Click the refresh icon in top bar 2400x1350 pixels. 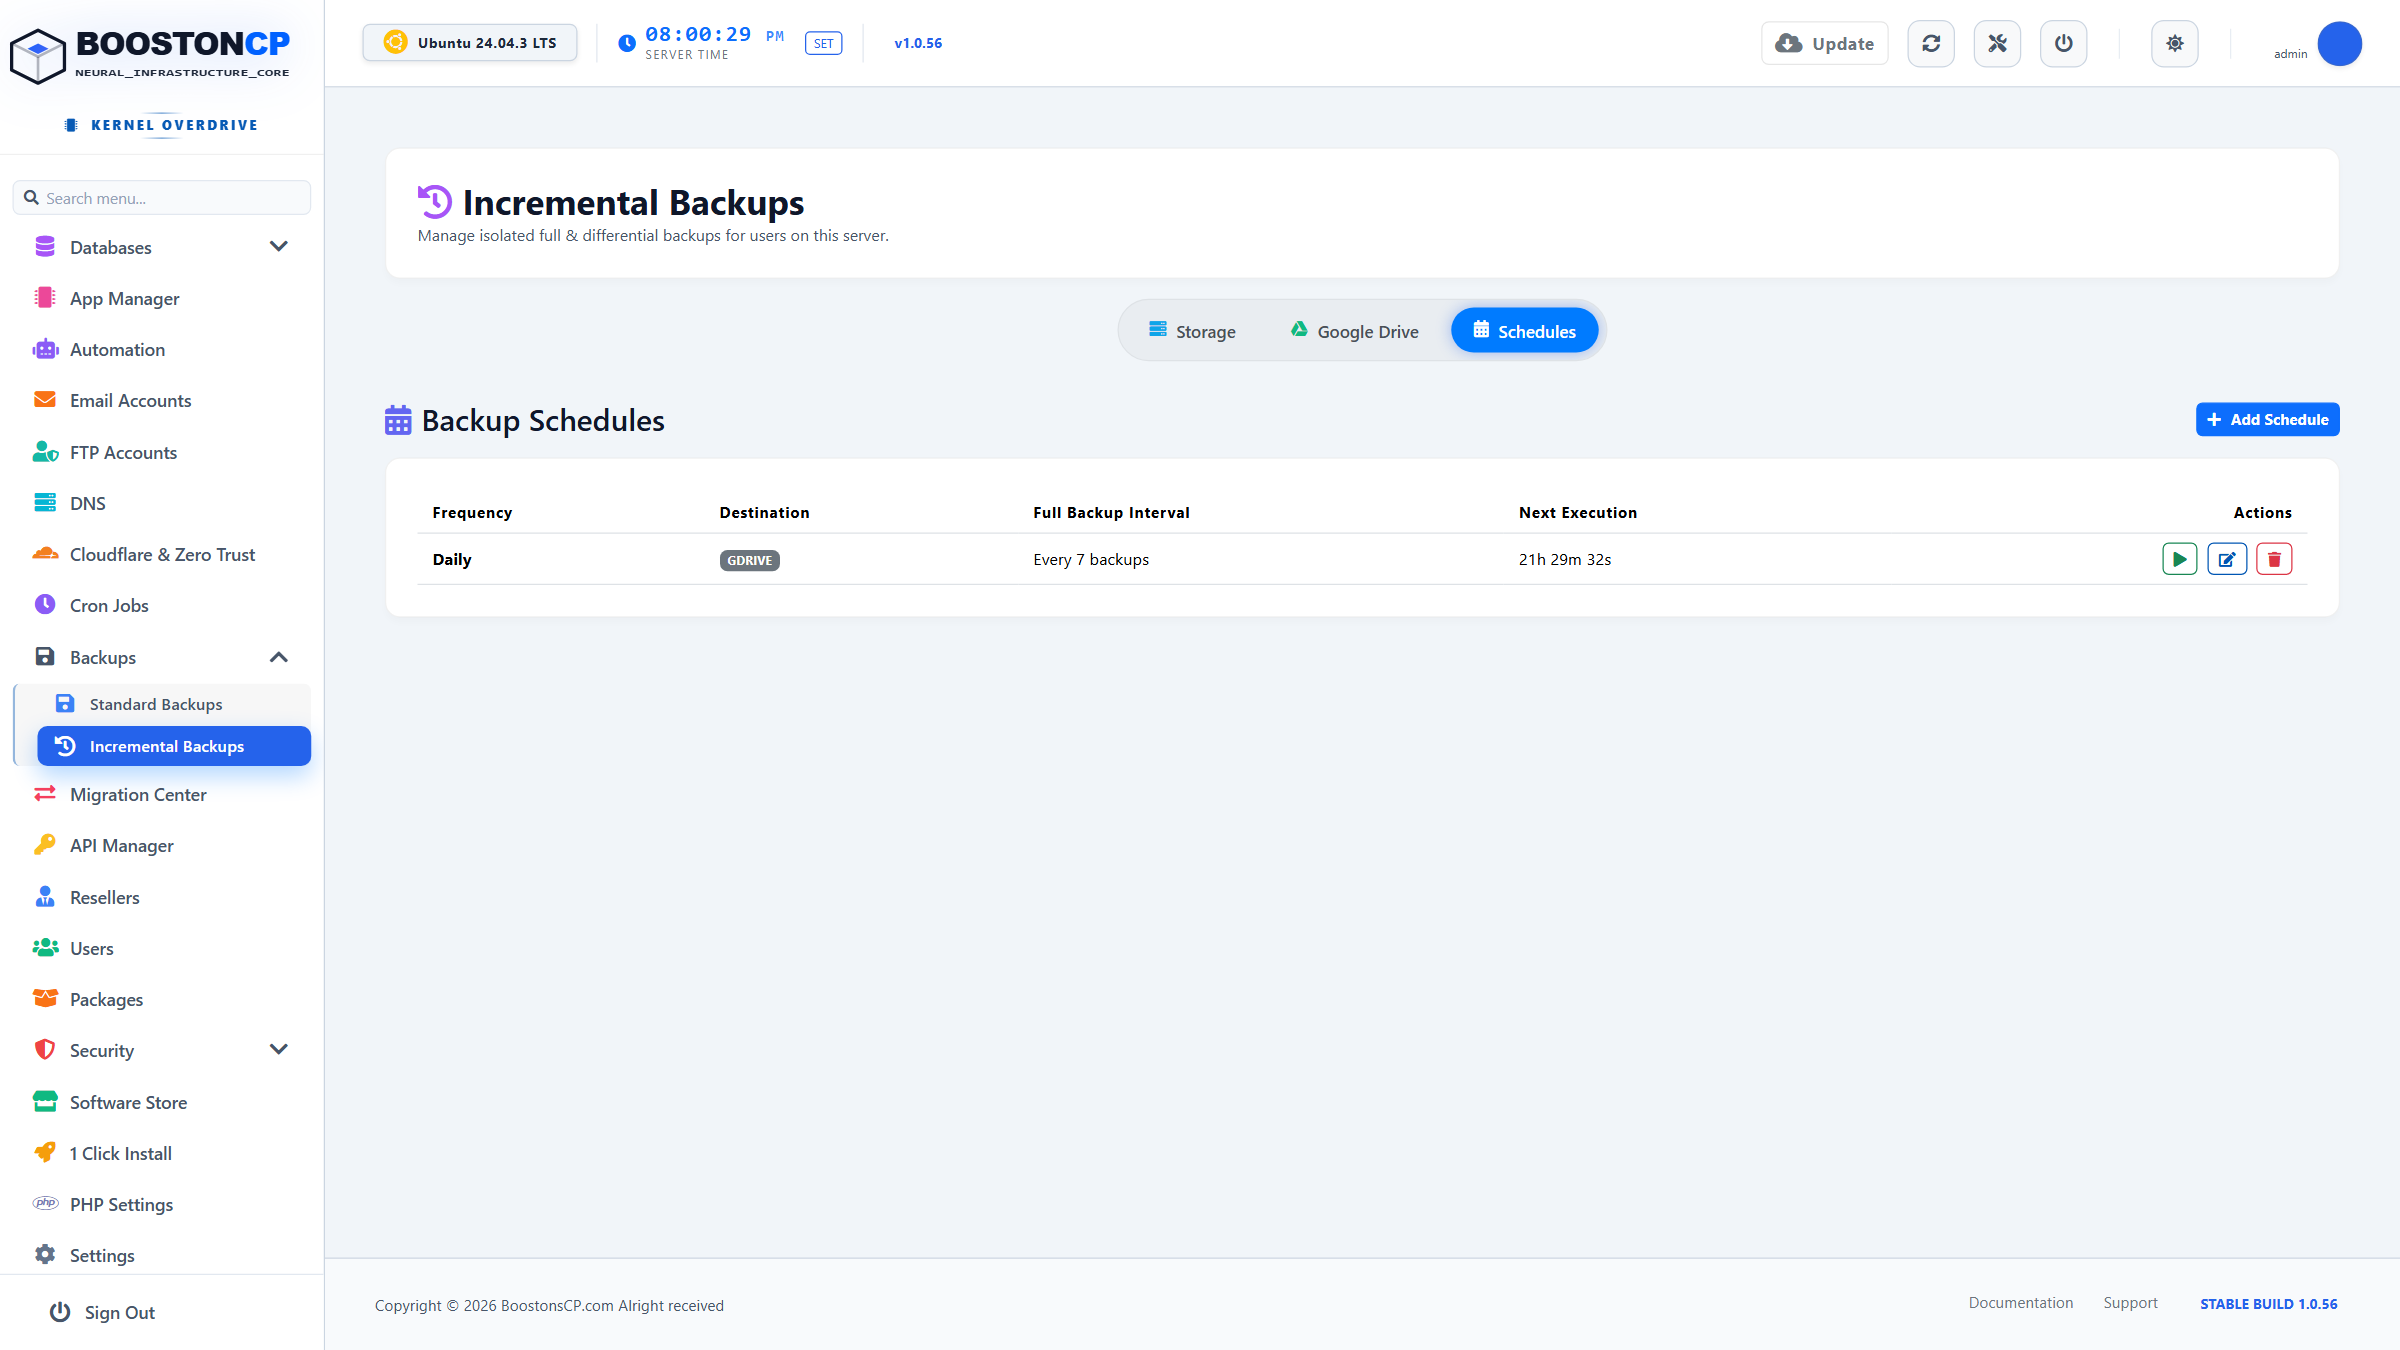[1931, 43]
